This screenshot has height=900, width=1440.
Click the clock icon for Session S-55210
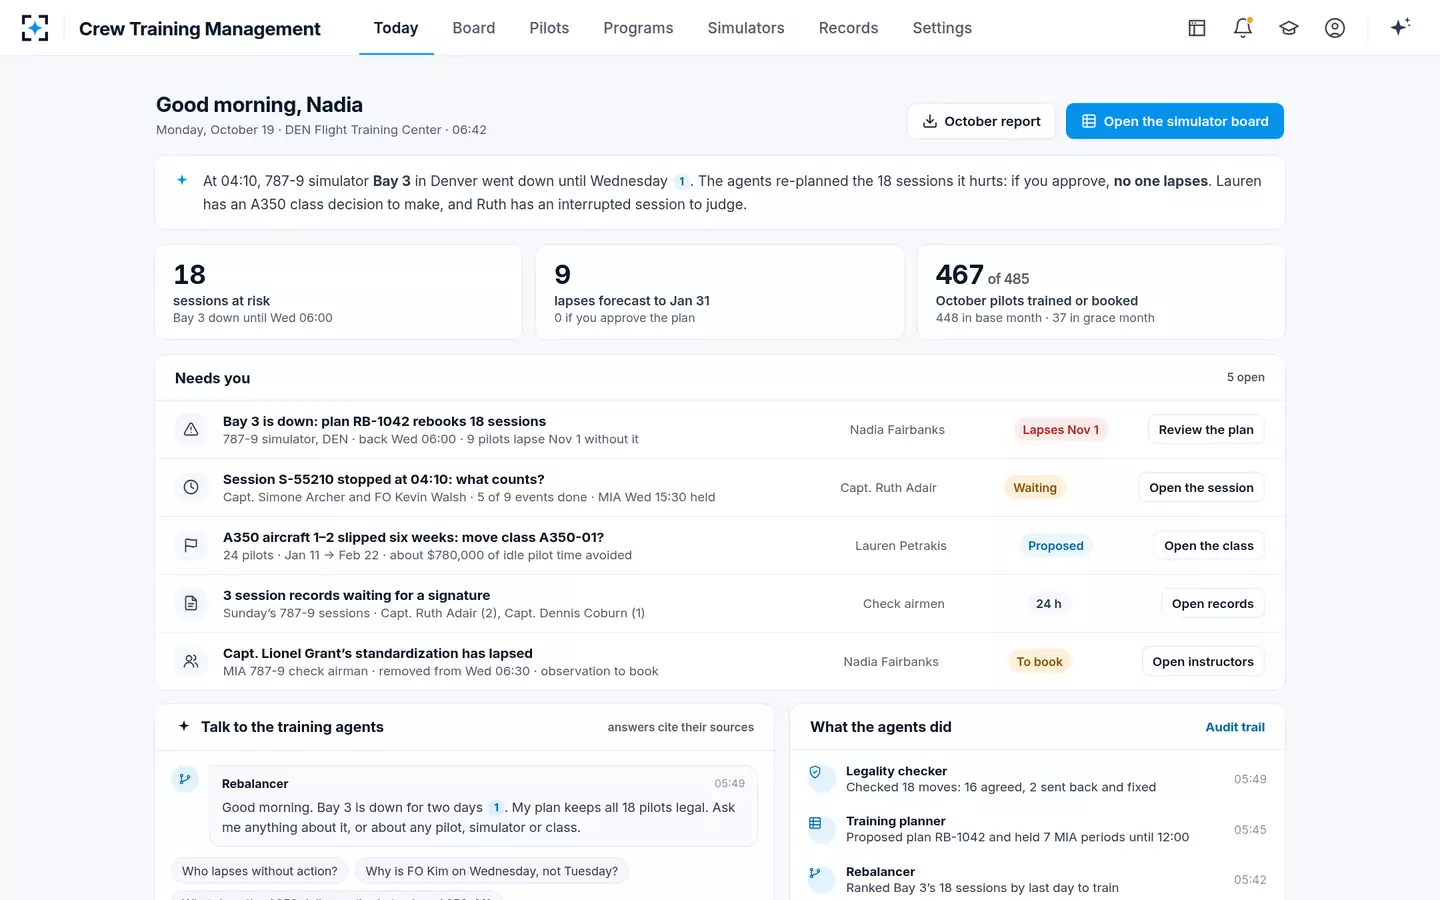pyautogui.click(x=191, y=488)
